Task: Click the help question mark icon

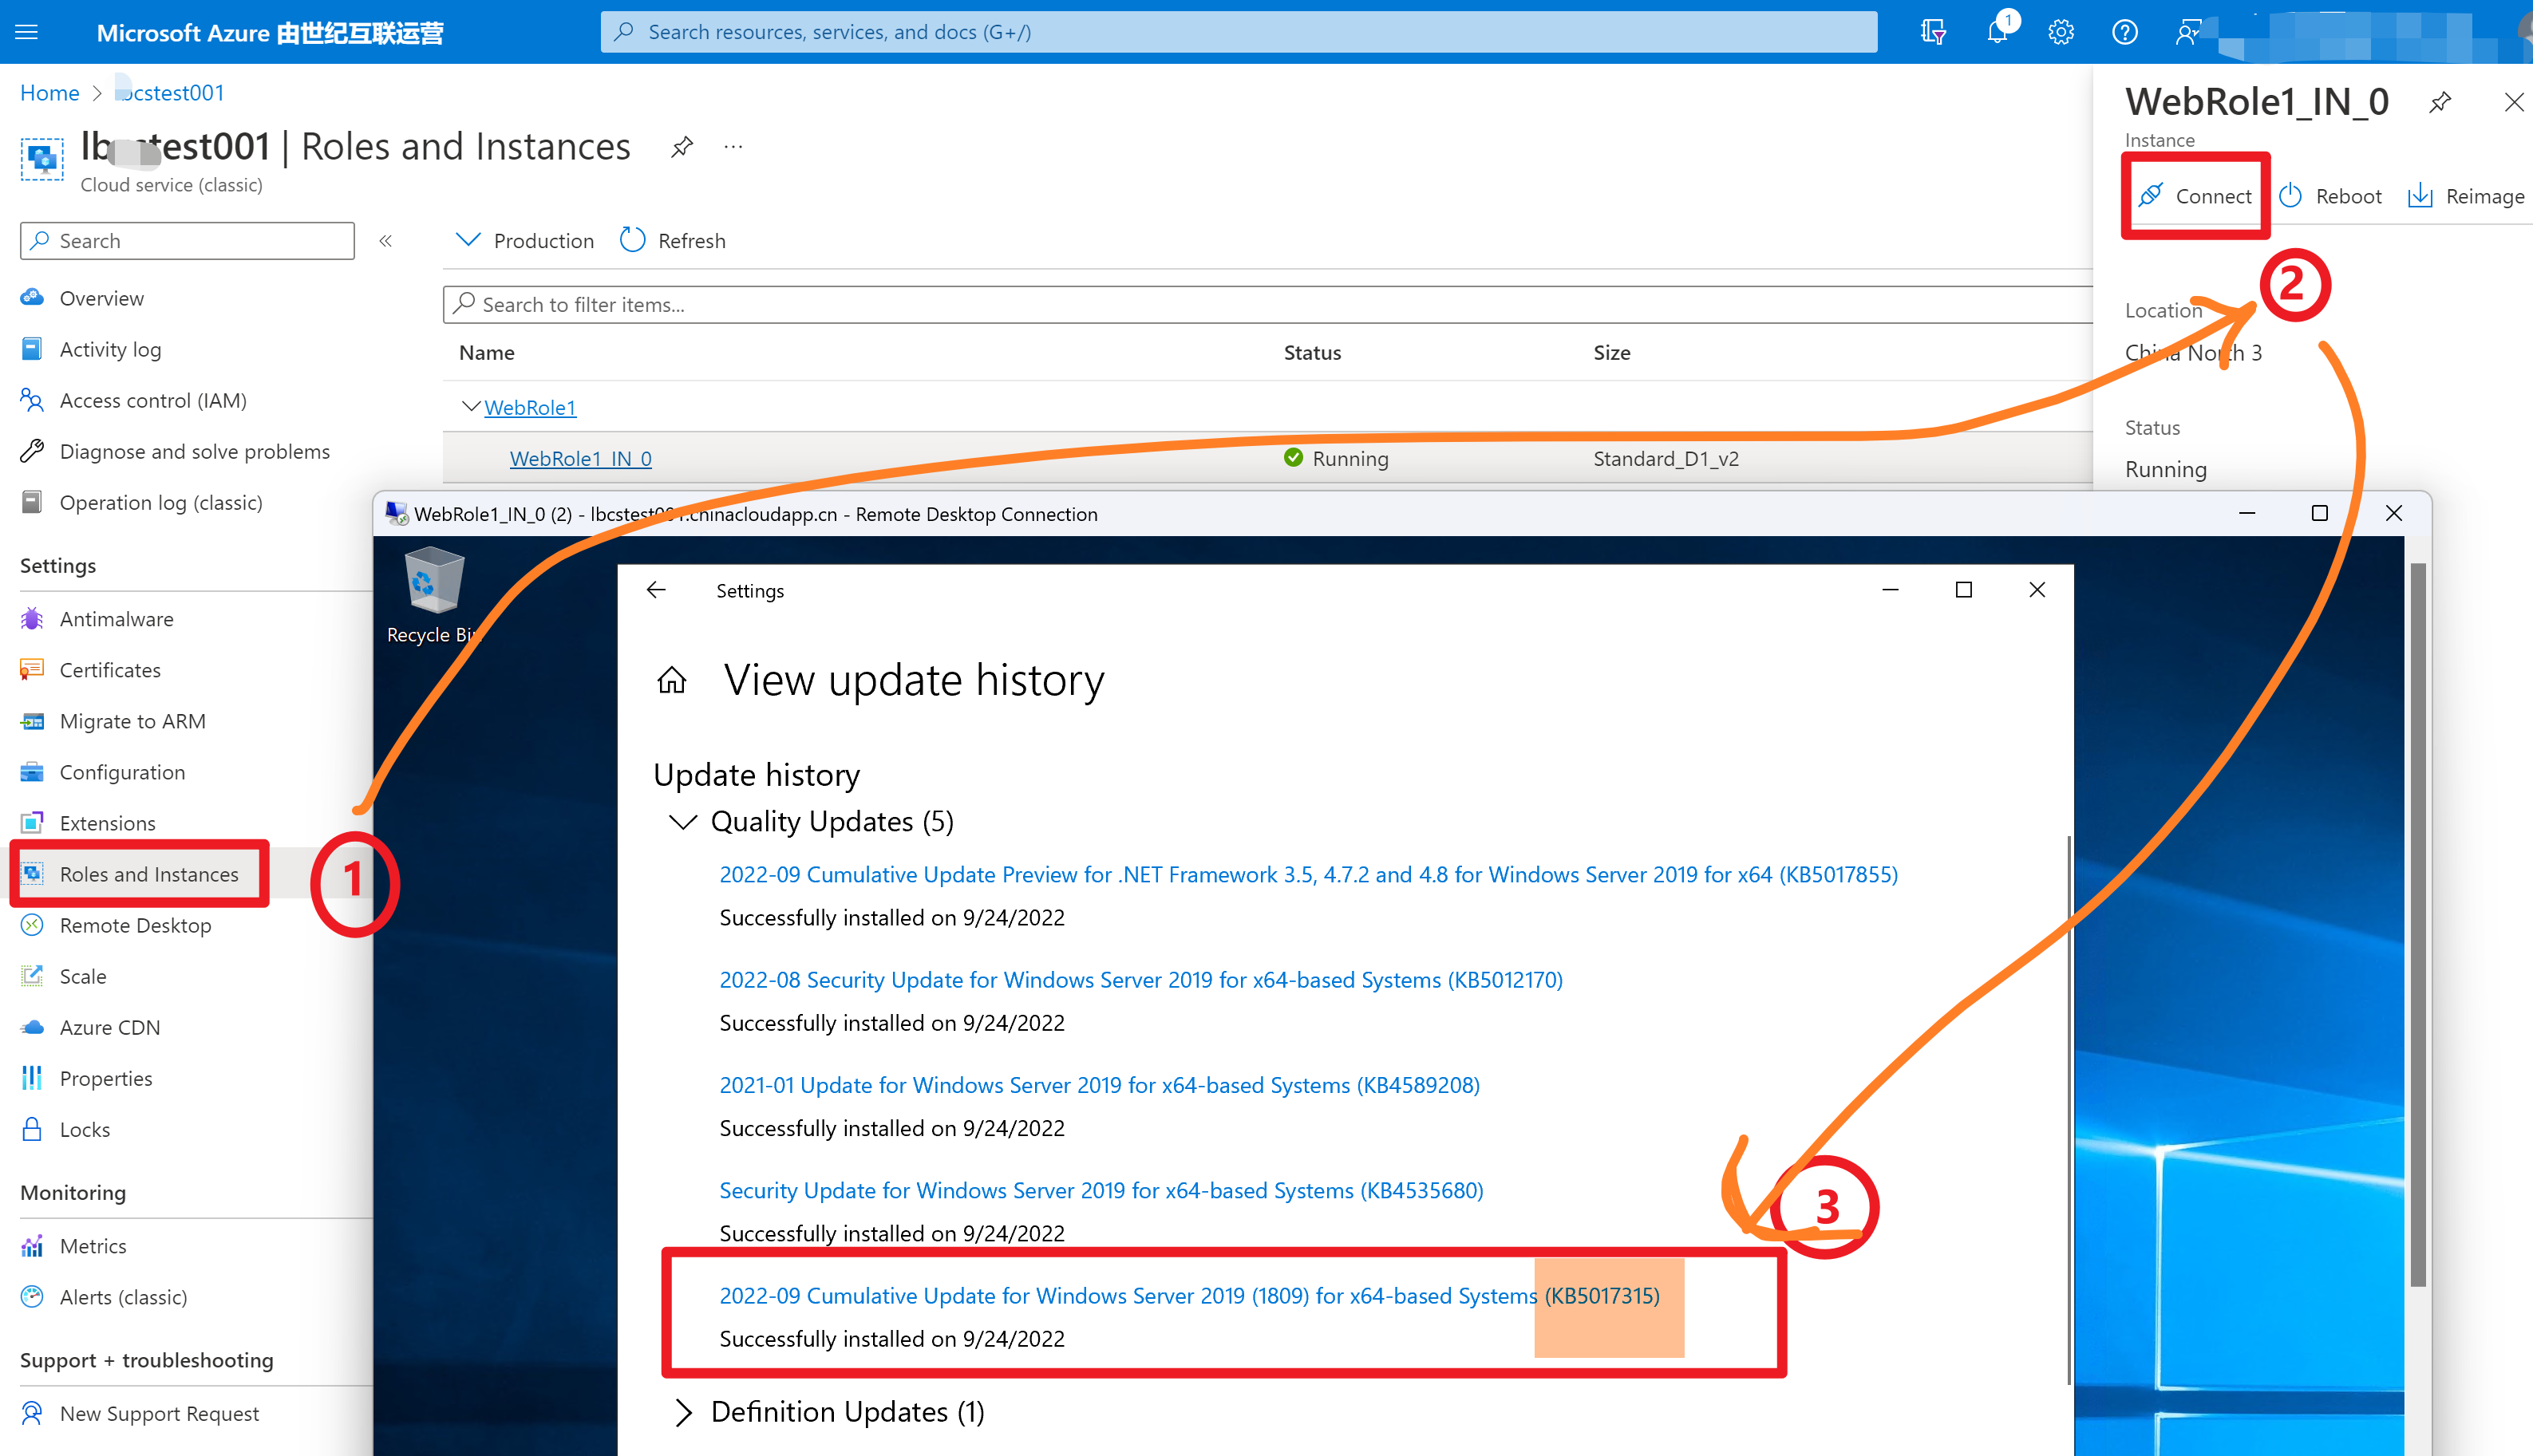Action: pos(2124,32)
